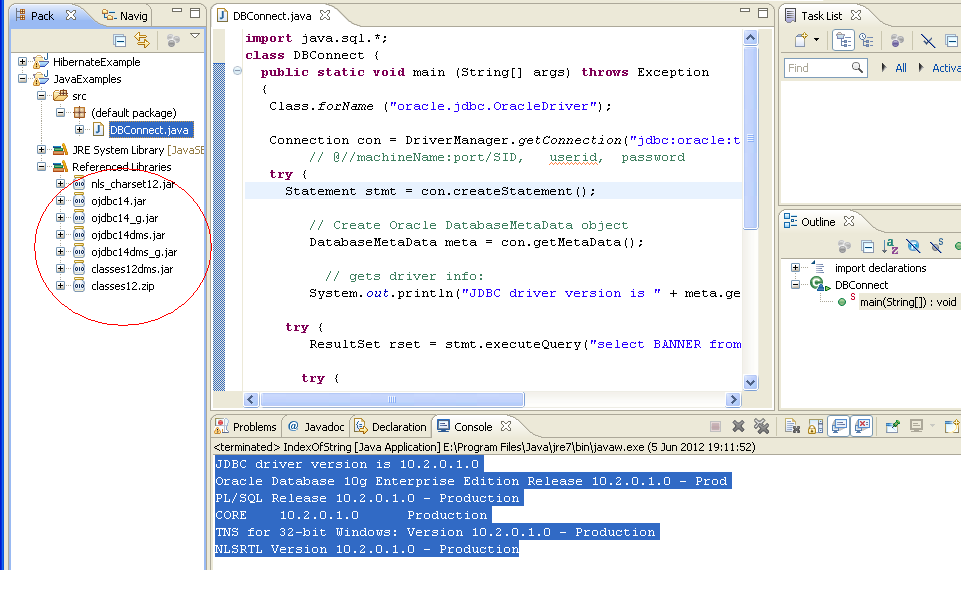
Task: Display selected console icon
Action: 917,426
